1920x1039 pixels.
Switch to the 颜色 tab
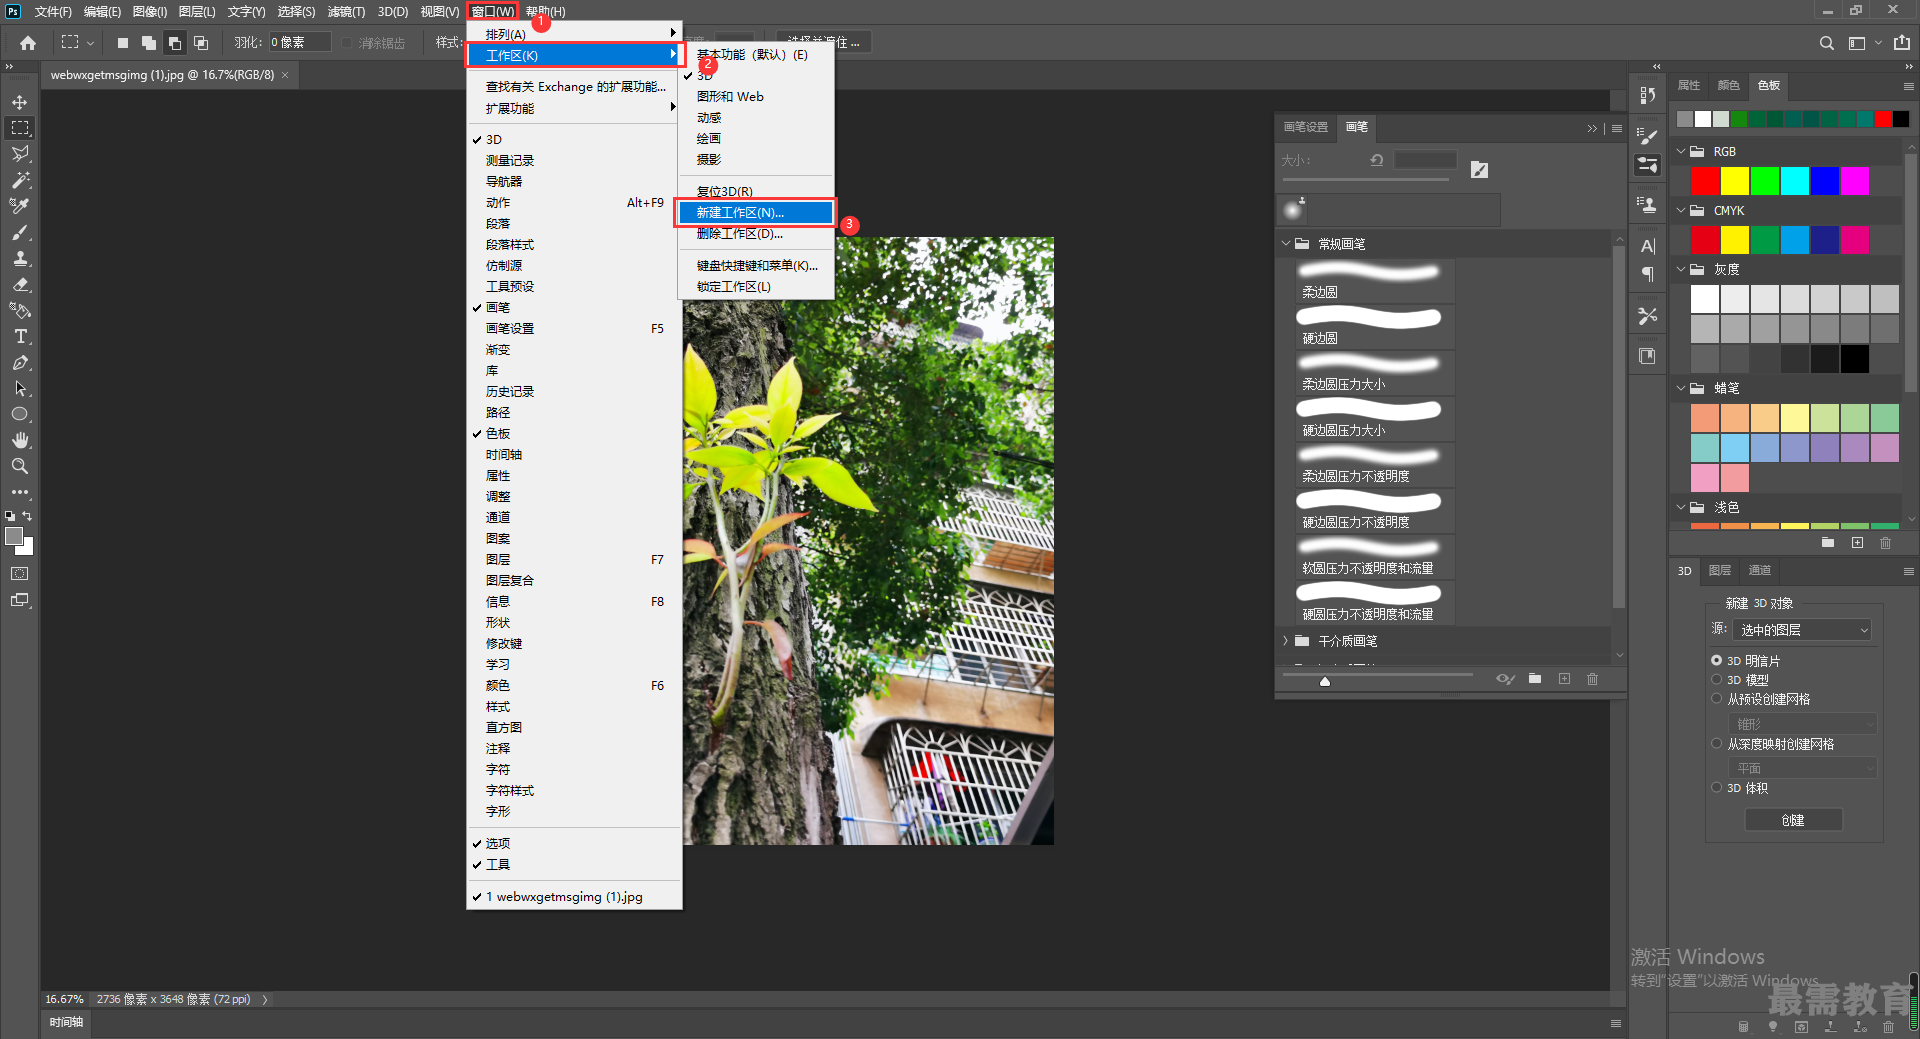click(1728, 86)
